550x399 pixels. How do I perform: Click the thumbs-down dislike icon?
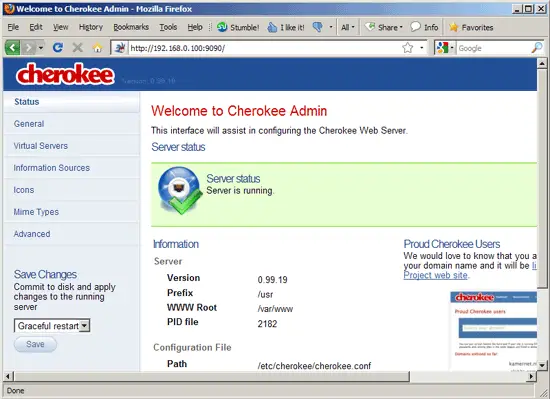tap(318, 27)
